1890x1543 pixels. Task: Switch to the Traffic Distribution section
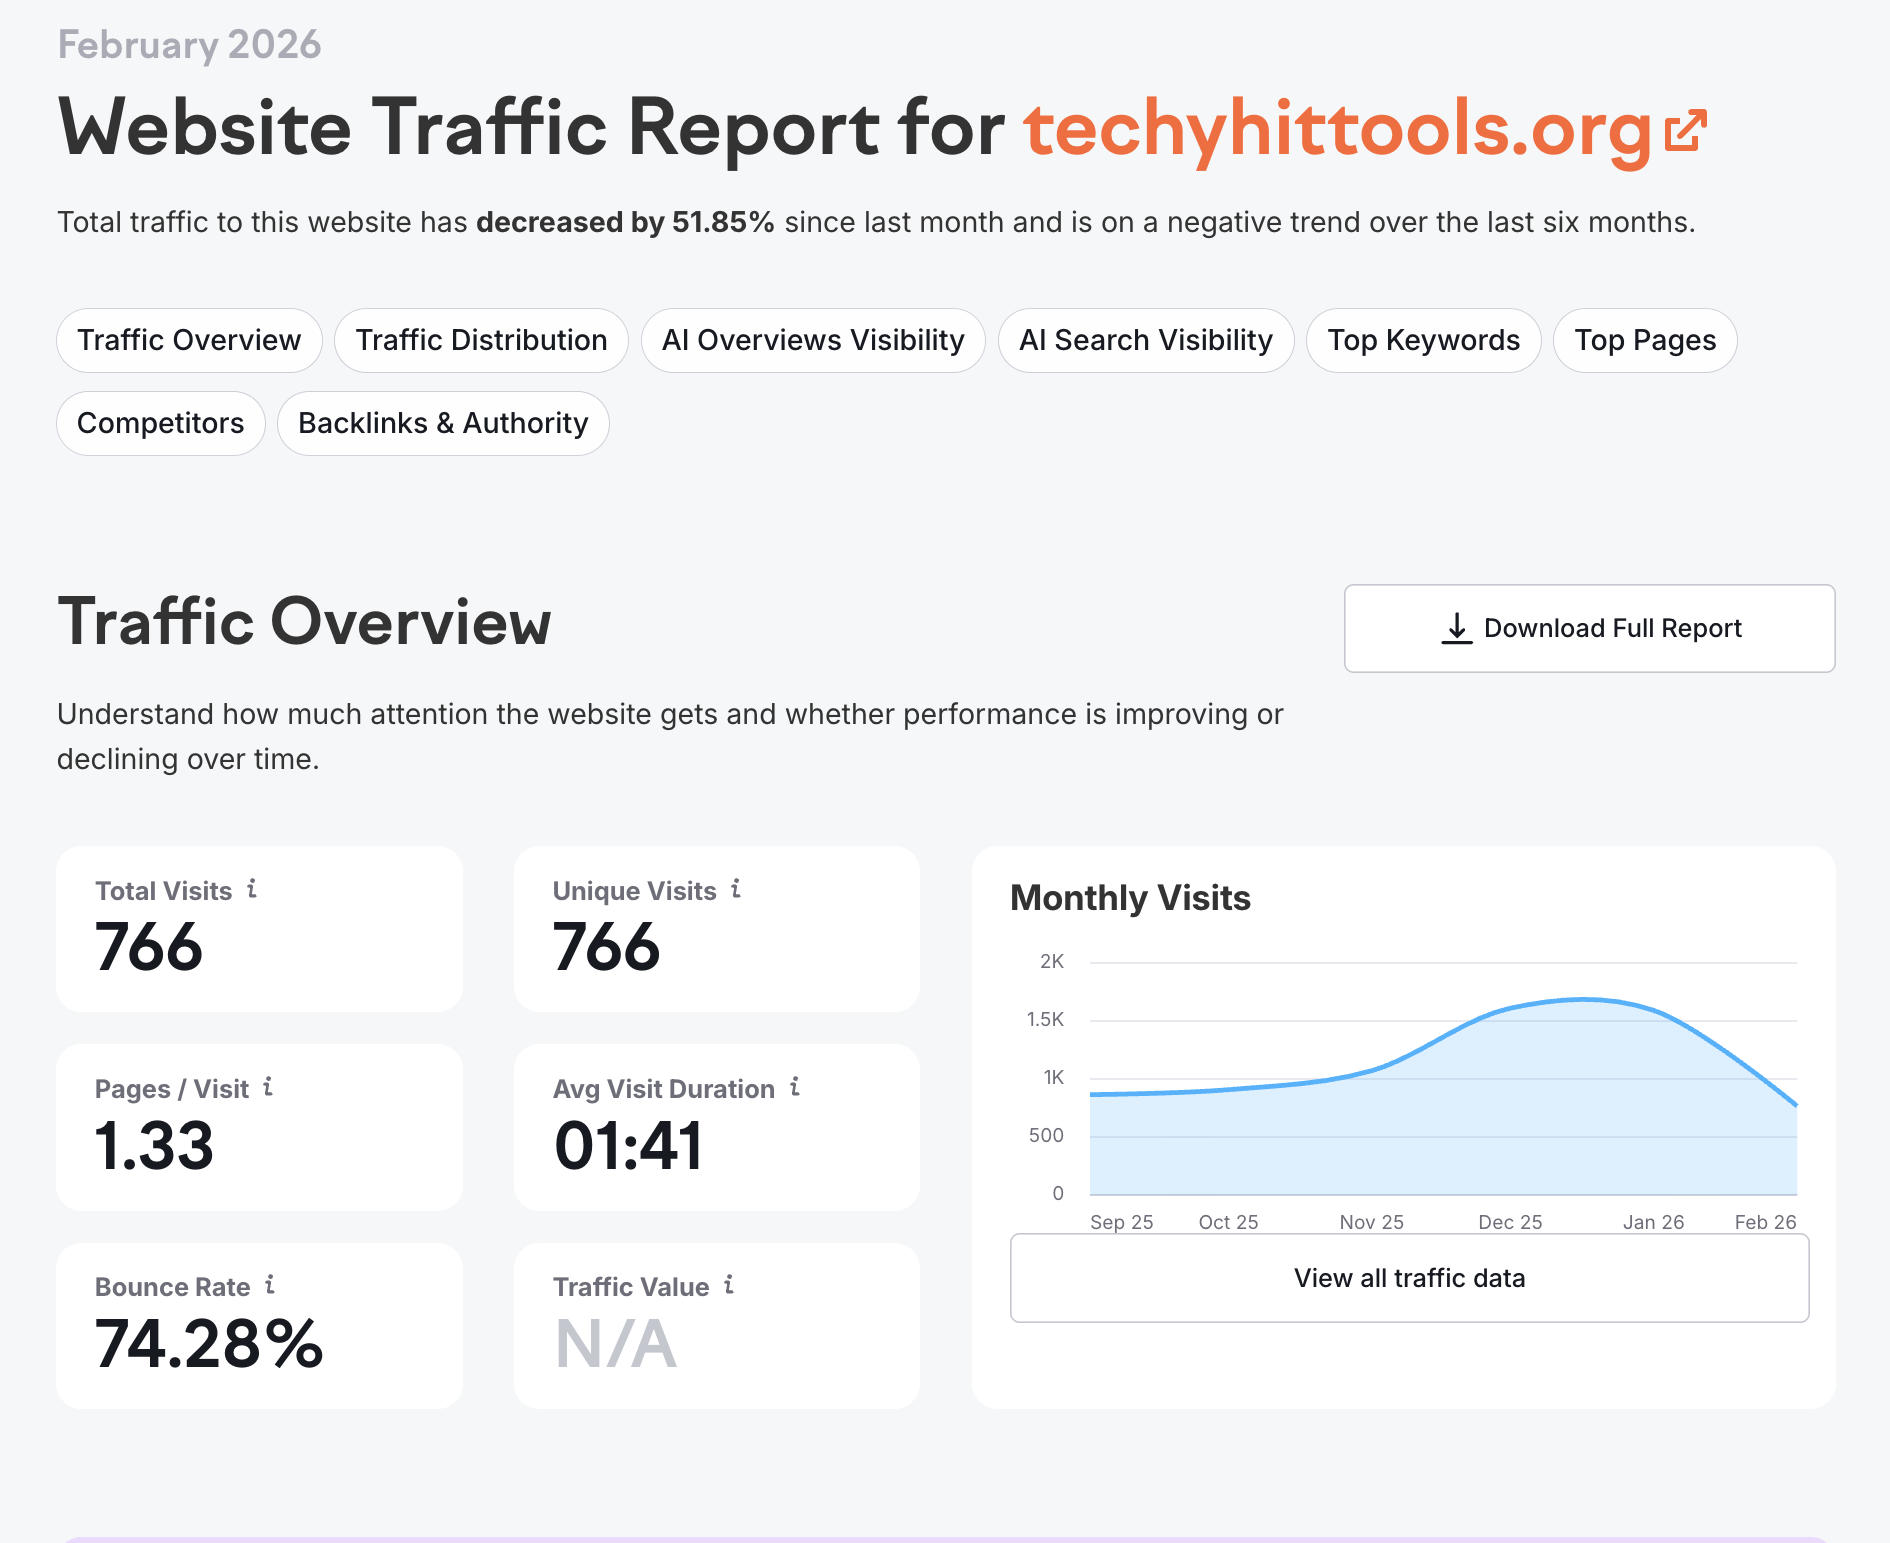click(x=481, y=340)
